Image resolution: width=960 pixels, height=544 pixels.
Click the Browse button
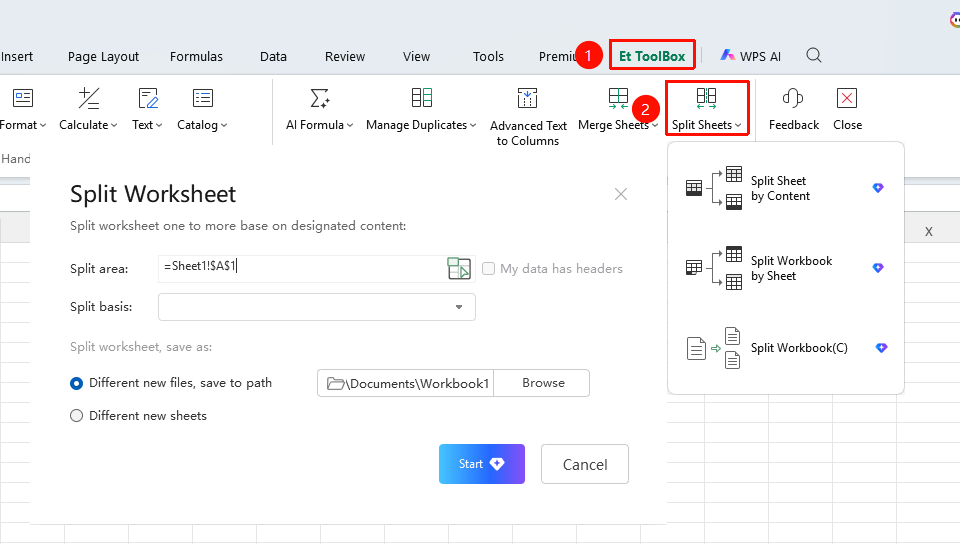click(543, 383)
